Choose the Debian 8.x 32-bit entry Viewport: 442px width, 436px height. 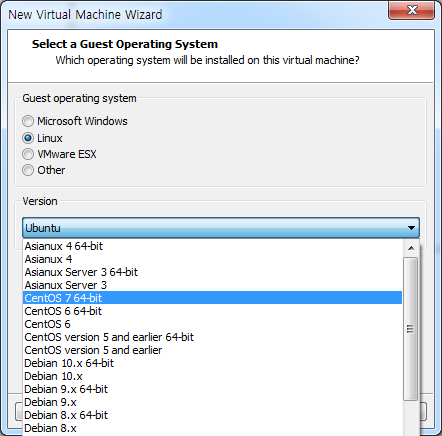pyautogui.click(x=212, y=428)
